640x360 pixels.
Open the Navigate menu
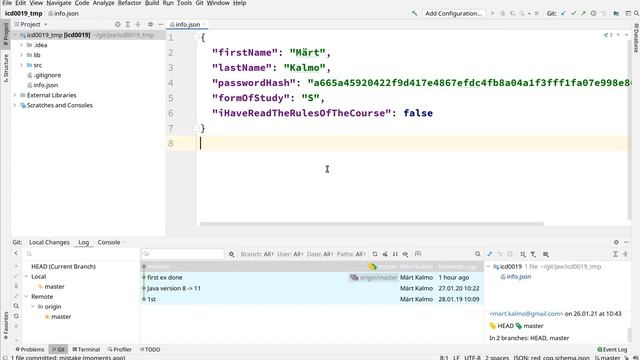point(59,3)
